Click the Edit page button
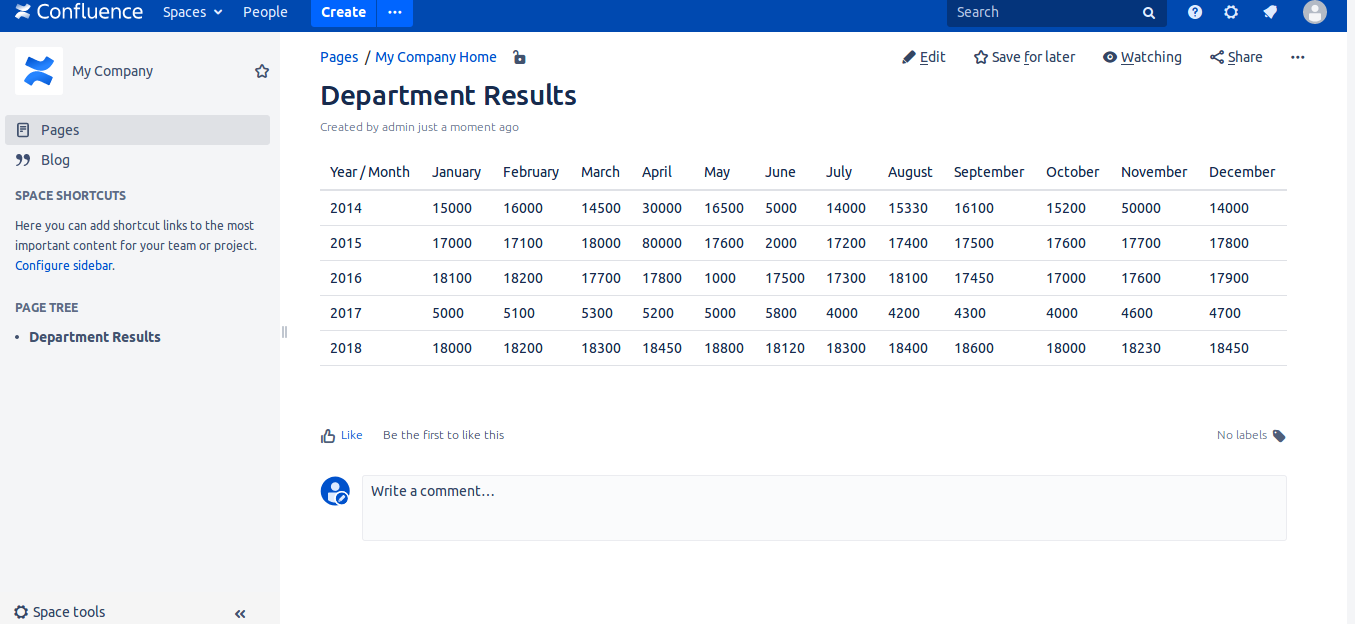This screenshot has width=1355, height=624. (x=923, y=57)
